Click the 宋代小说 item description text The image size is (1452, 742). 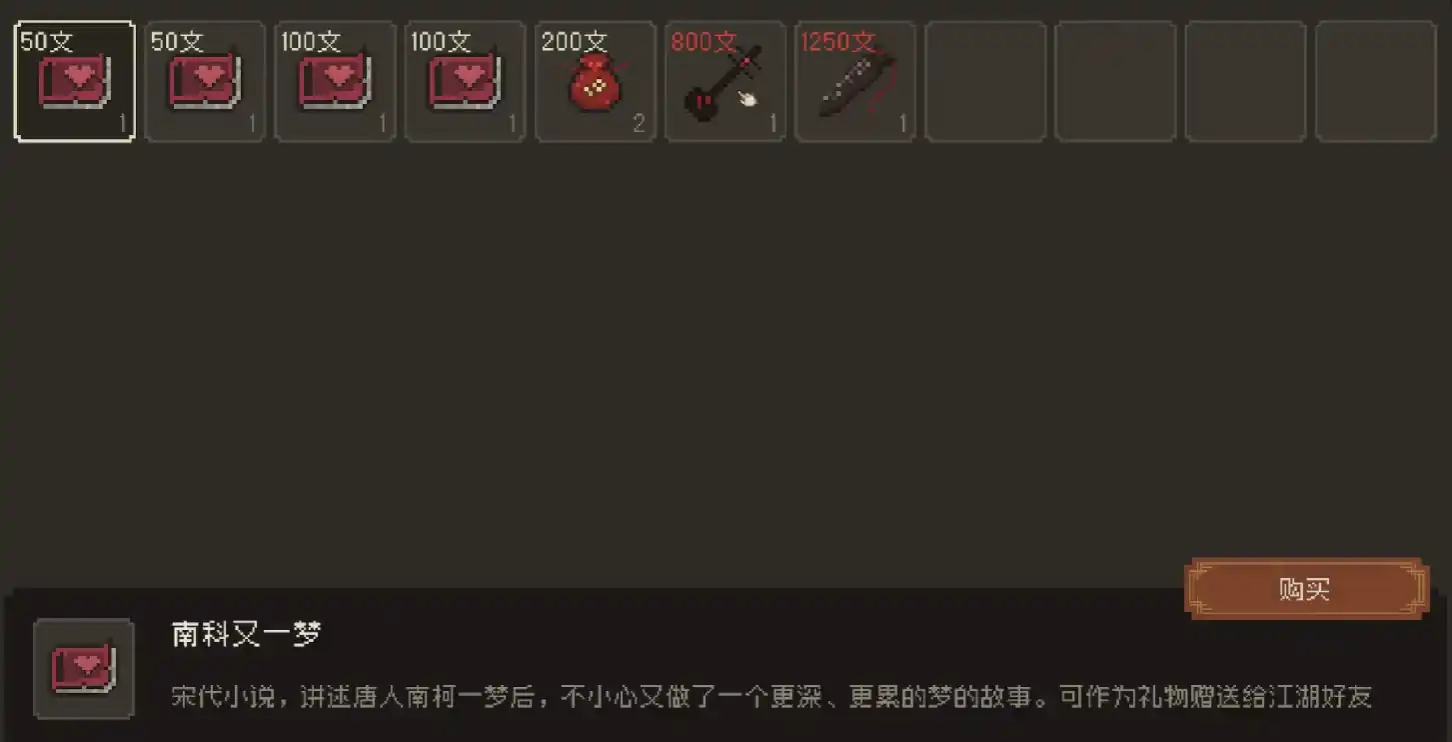click(771, 697)
